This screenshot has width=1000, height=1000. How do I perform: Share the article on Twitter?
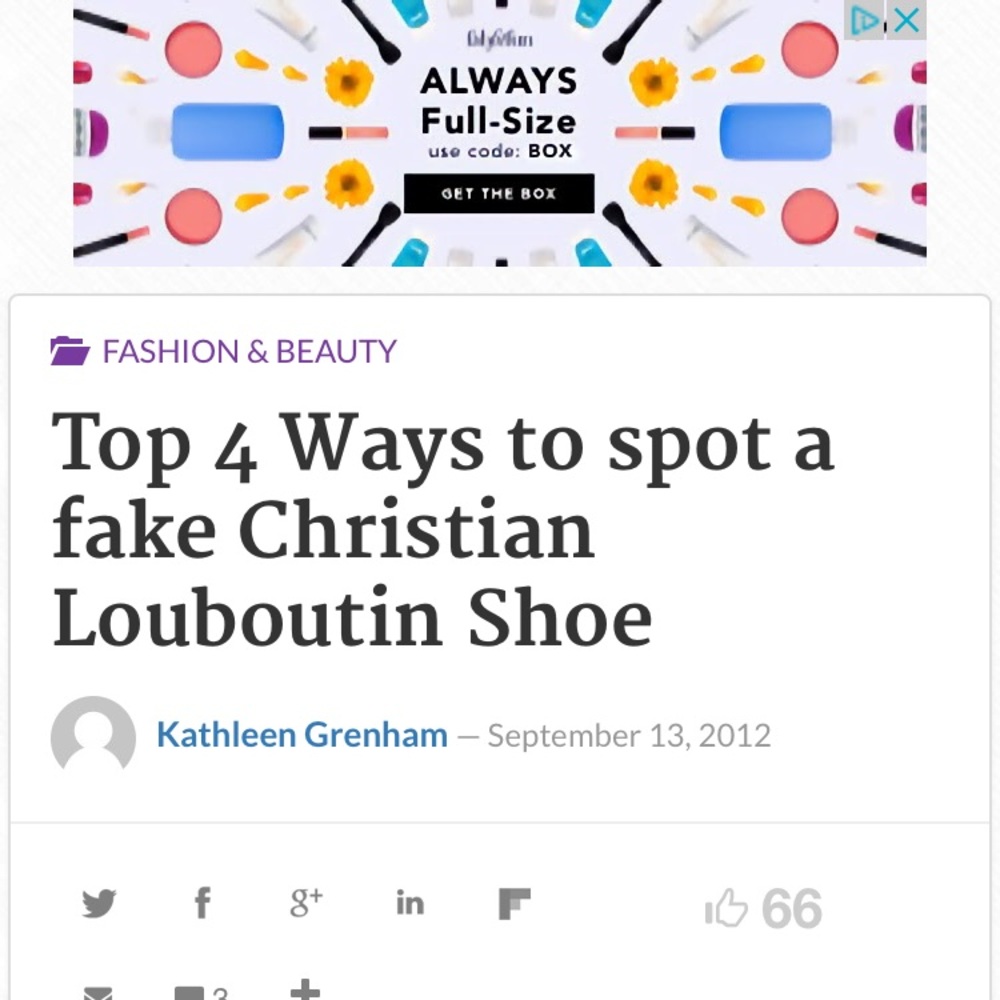click(99, 903)
